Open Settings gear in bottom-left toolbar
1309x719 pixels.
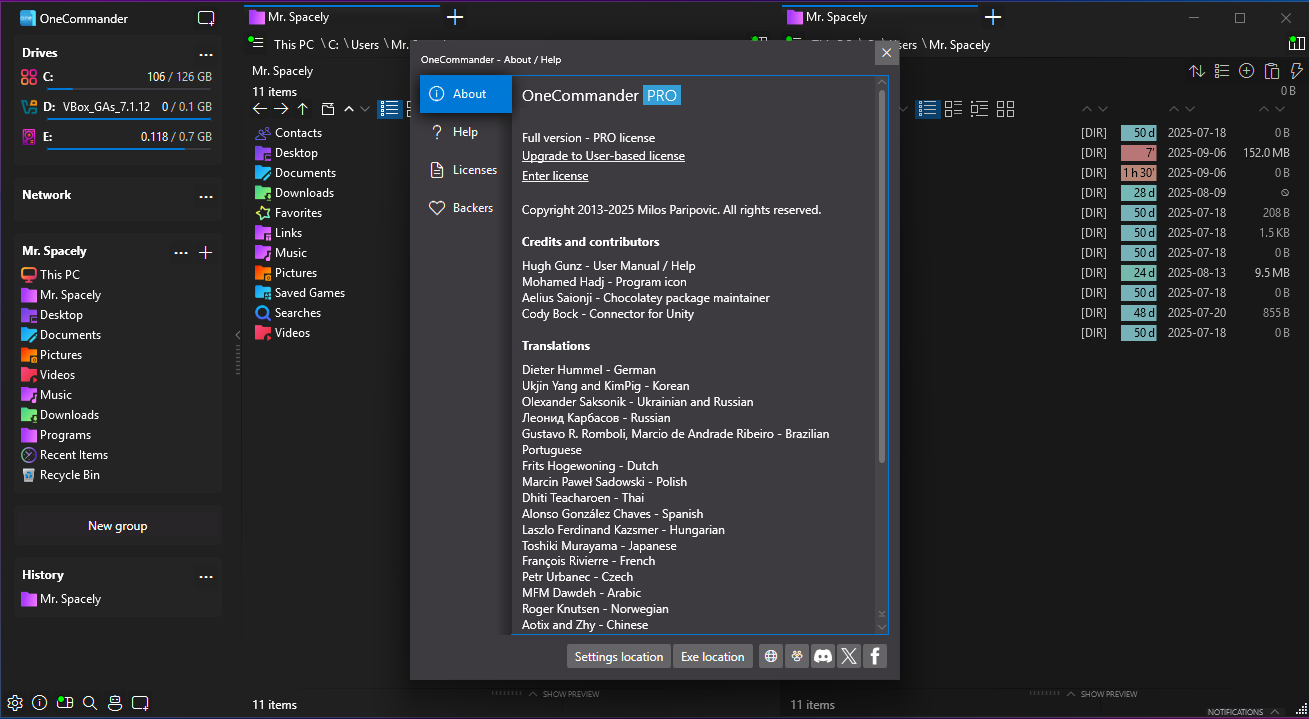(15, 702)
